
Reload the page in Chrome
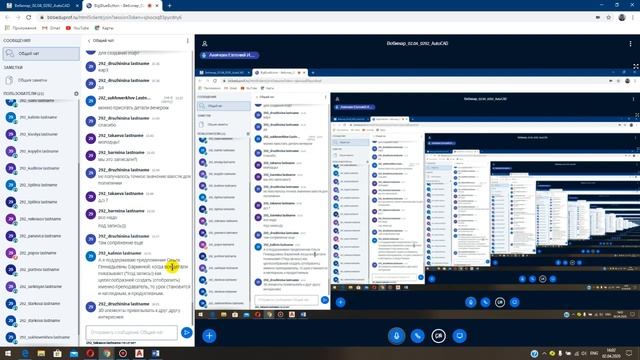[x=29, y=18]
